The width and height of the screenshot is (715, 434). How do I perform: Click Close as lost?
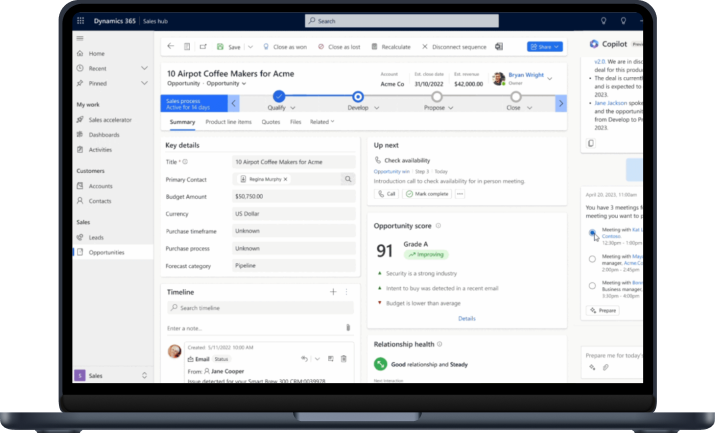(x=339, y=46)
